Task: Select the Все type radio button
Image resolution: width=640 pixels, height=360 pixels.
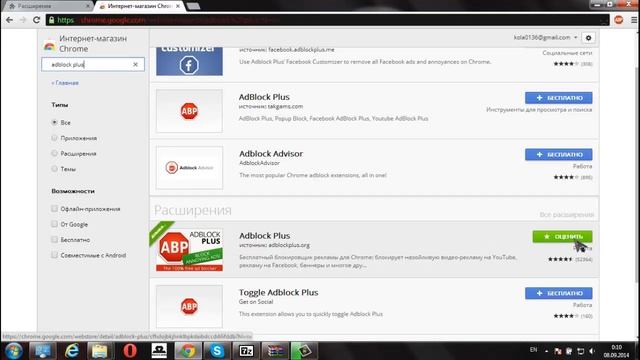Action: 54,122
